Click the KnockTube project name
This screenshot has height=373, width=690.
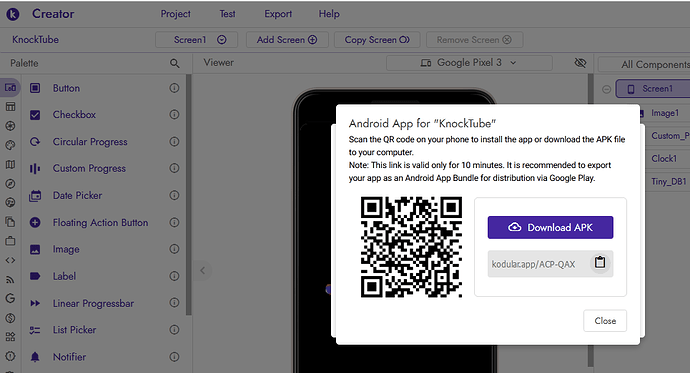(35, 40)
